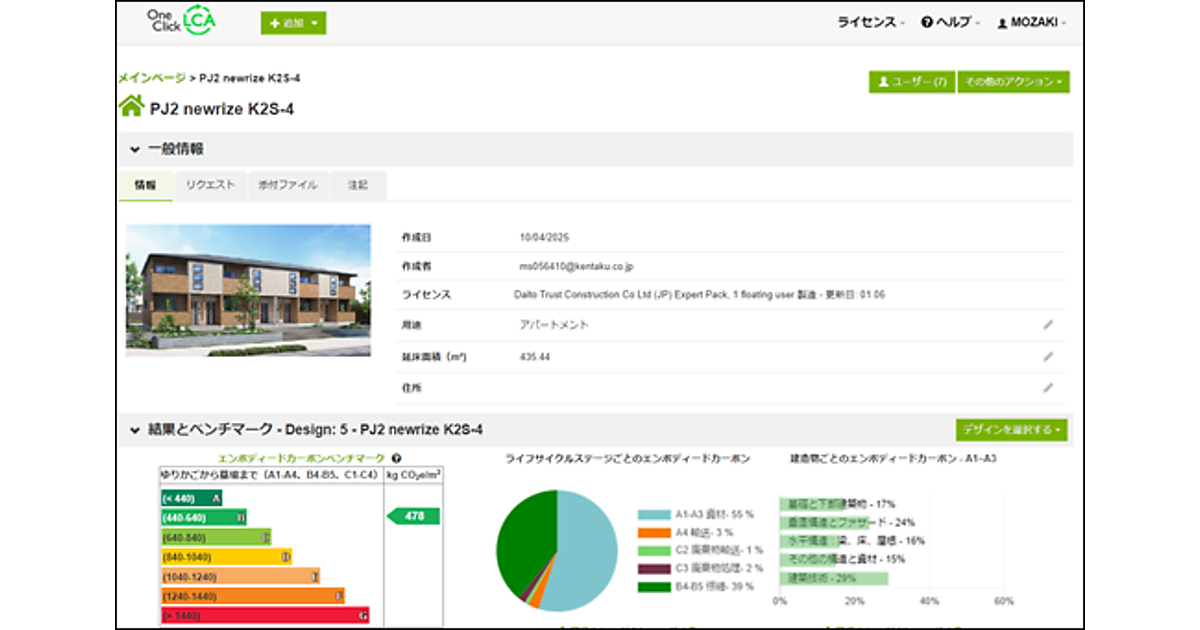The height and width of the screenshot is (630, 1200).
Task: Collapse the 結果とベンチマーク section
Action: 135,430
